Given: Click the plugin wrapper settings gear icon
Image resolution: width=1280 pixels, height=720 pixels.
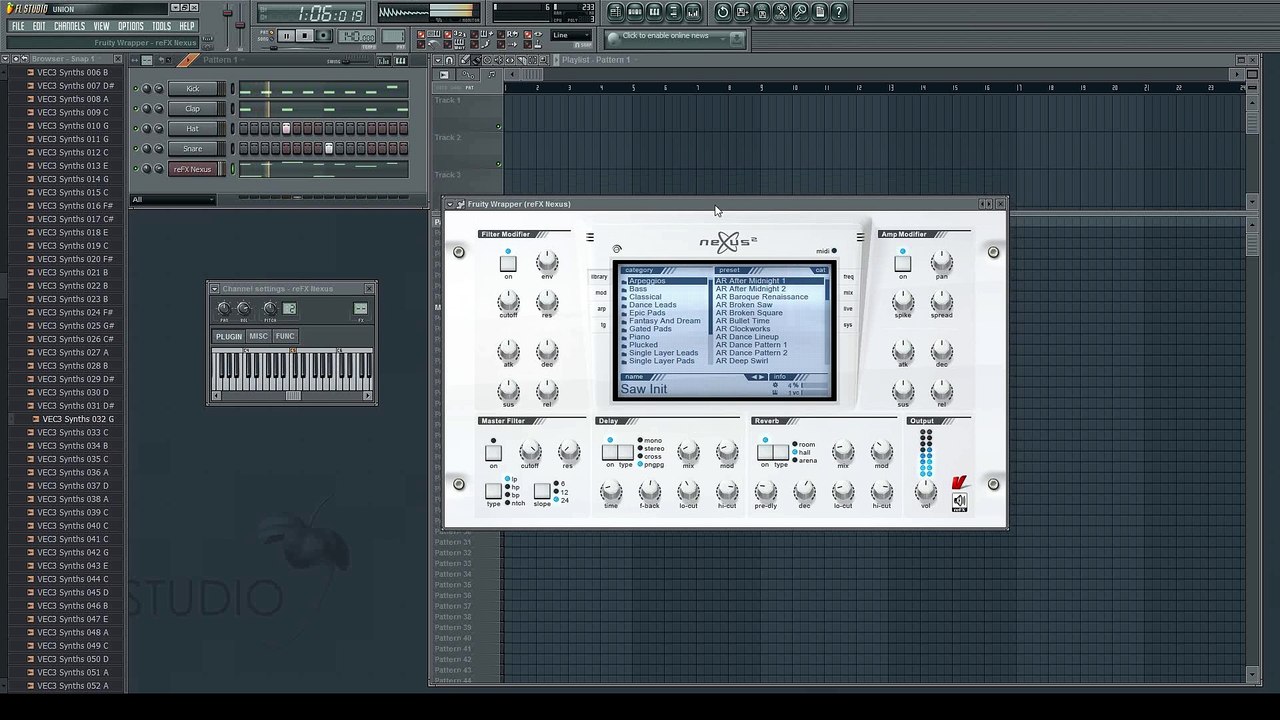Looking at the screenshot, I should coord(461,204).
